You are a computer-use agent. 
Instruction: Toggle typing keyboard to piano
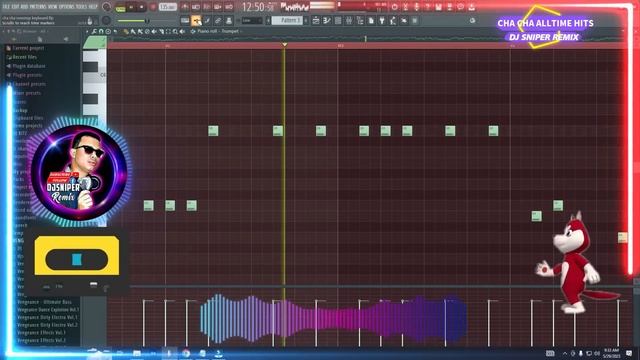tap(185, 20)
